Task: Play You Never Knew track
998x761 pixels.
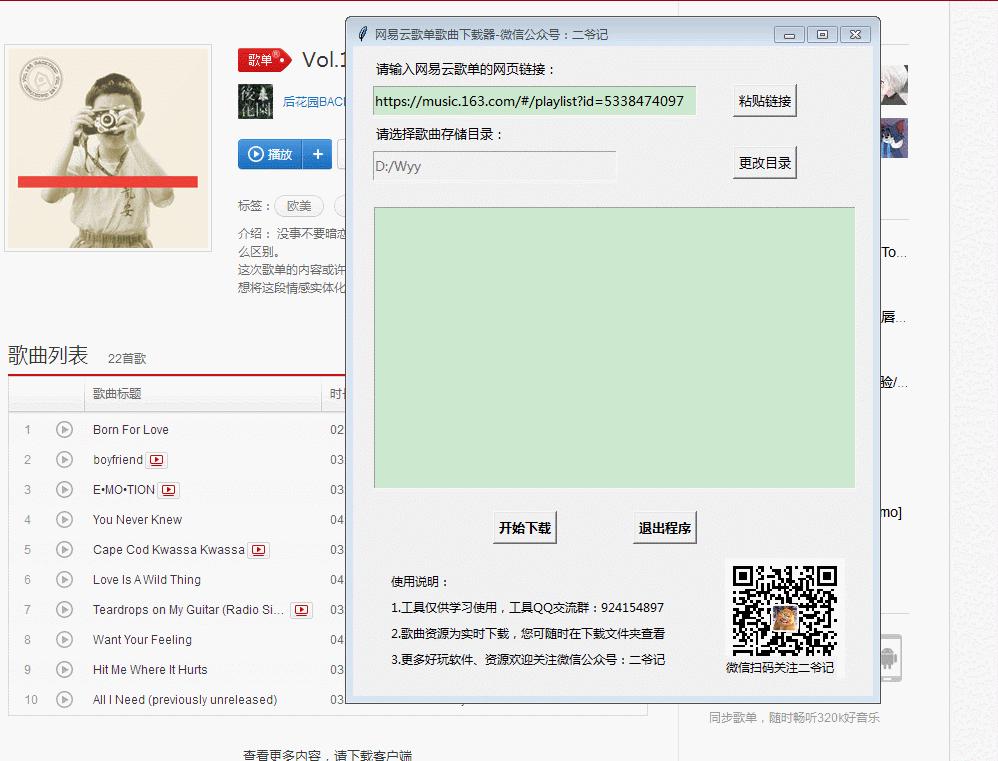Action: point(64,520)
